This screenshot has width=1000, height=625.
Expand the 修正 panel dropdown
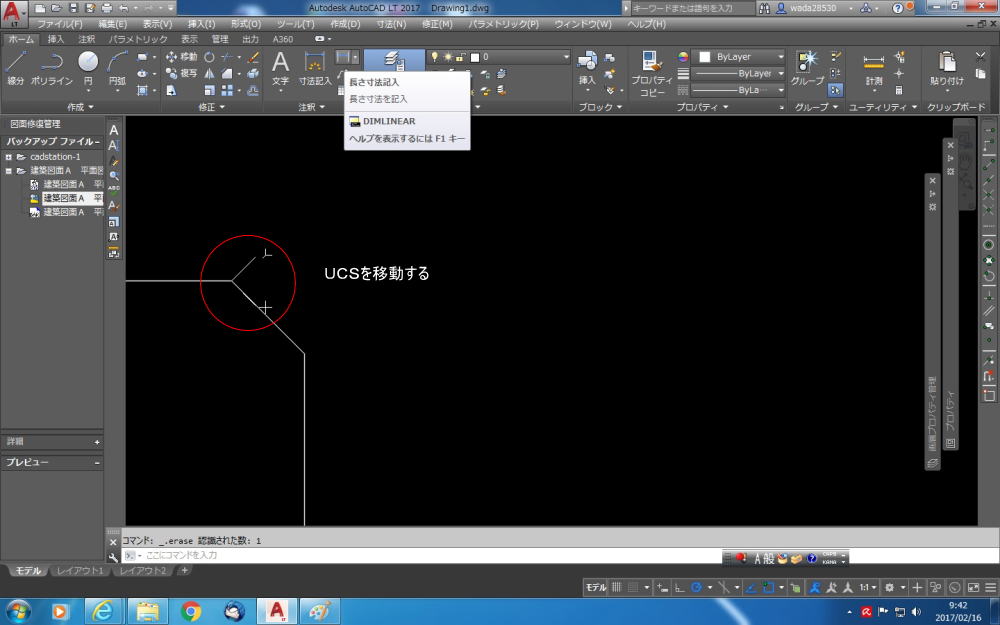point(212,107)
